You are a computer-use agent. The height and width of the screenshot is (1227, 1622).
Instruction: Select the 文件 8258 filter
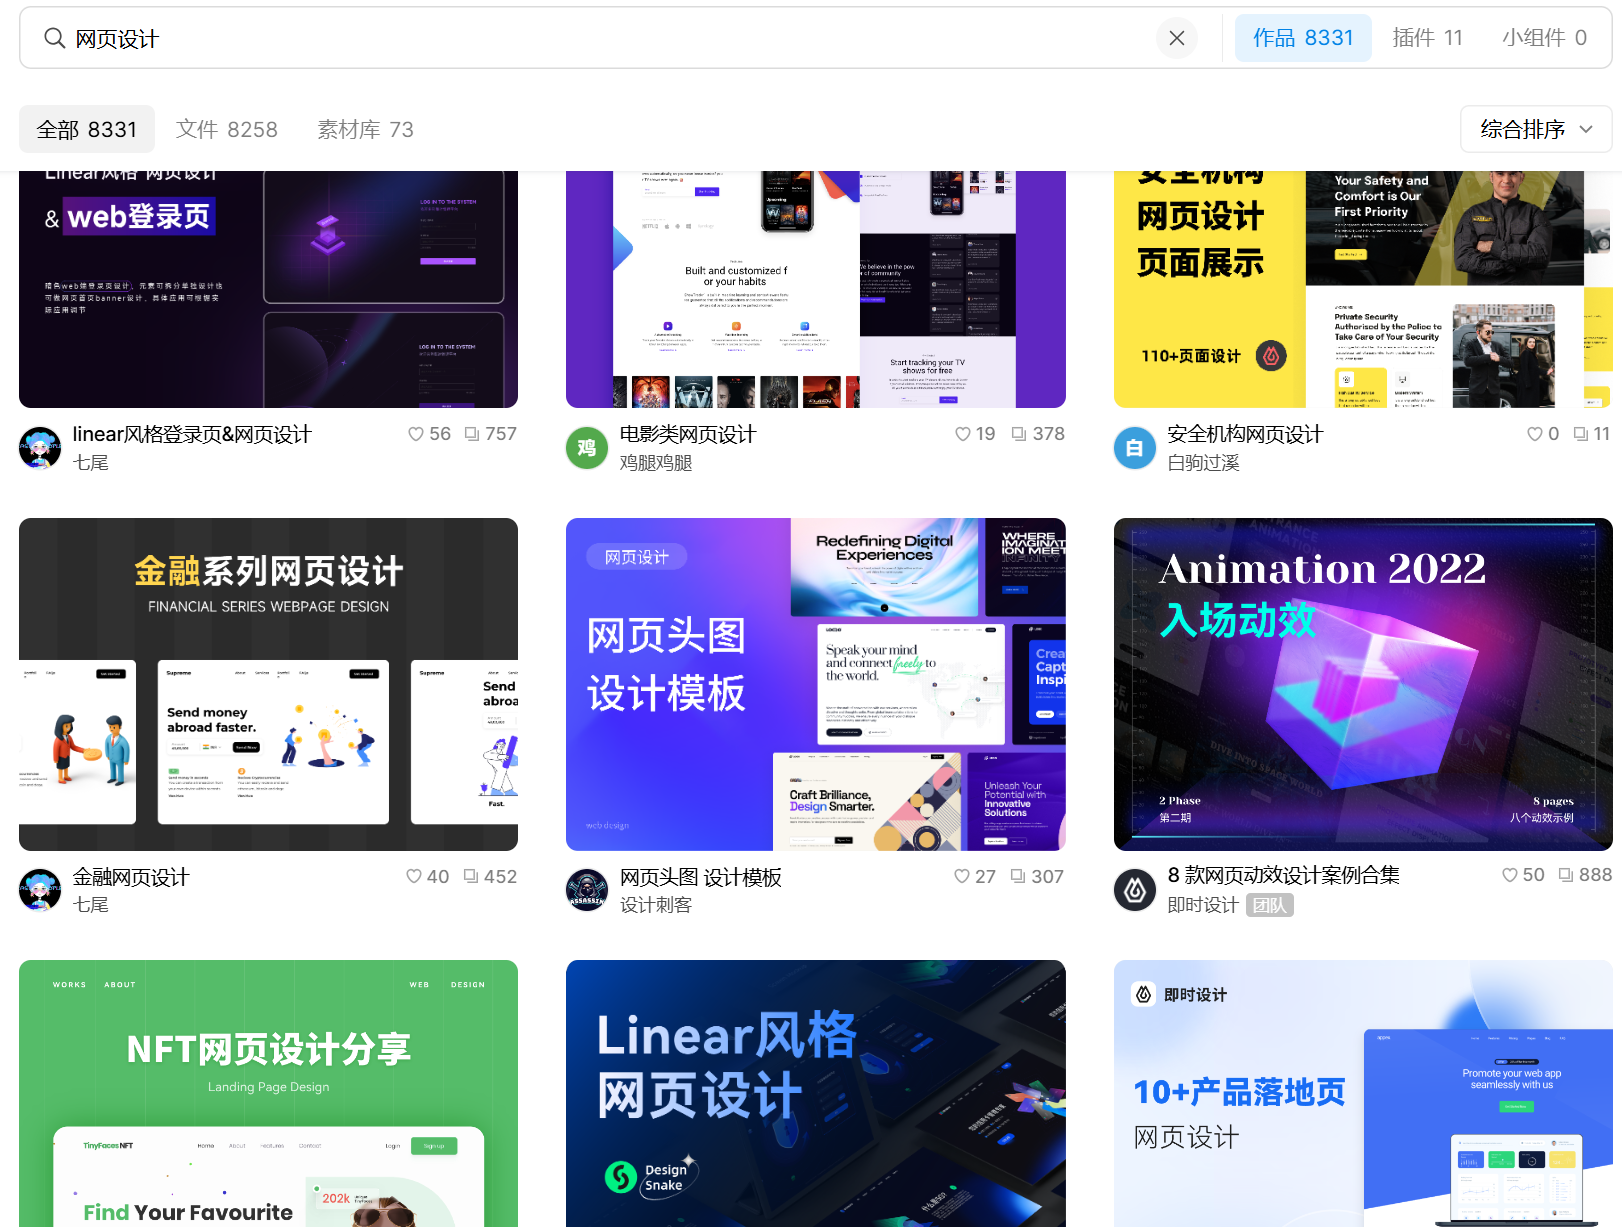point(226,129)
